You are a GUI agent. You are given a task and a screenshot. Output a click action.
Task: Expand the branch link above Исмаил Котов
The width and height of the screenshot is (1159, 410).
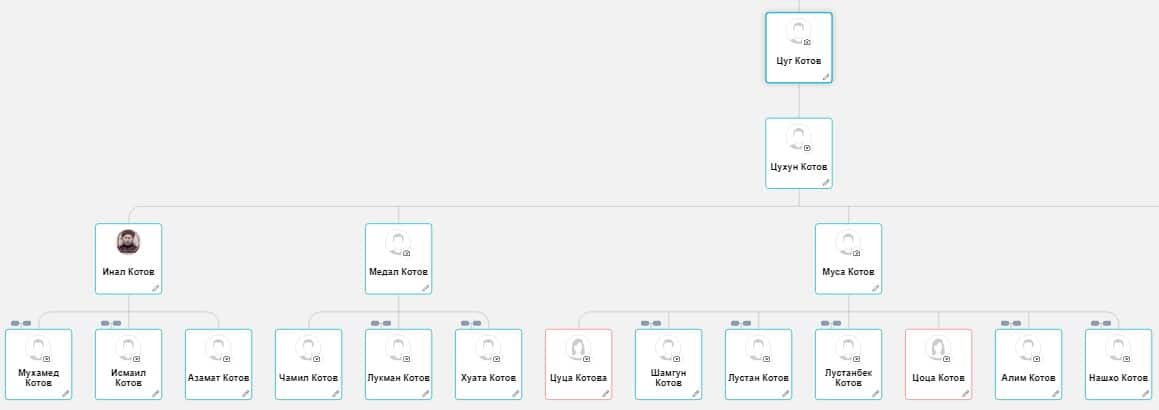tap(110, 323)
